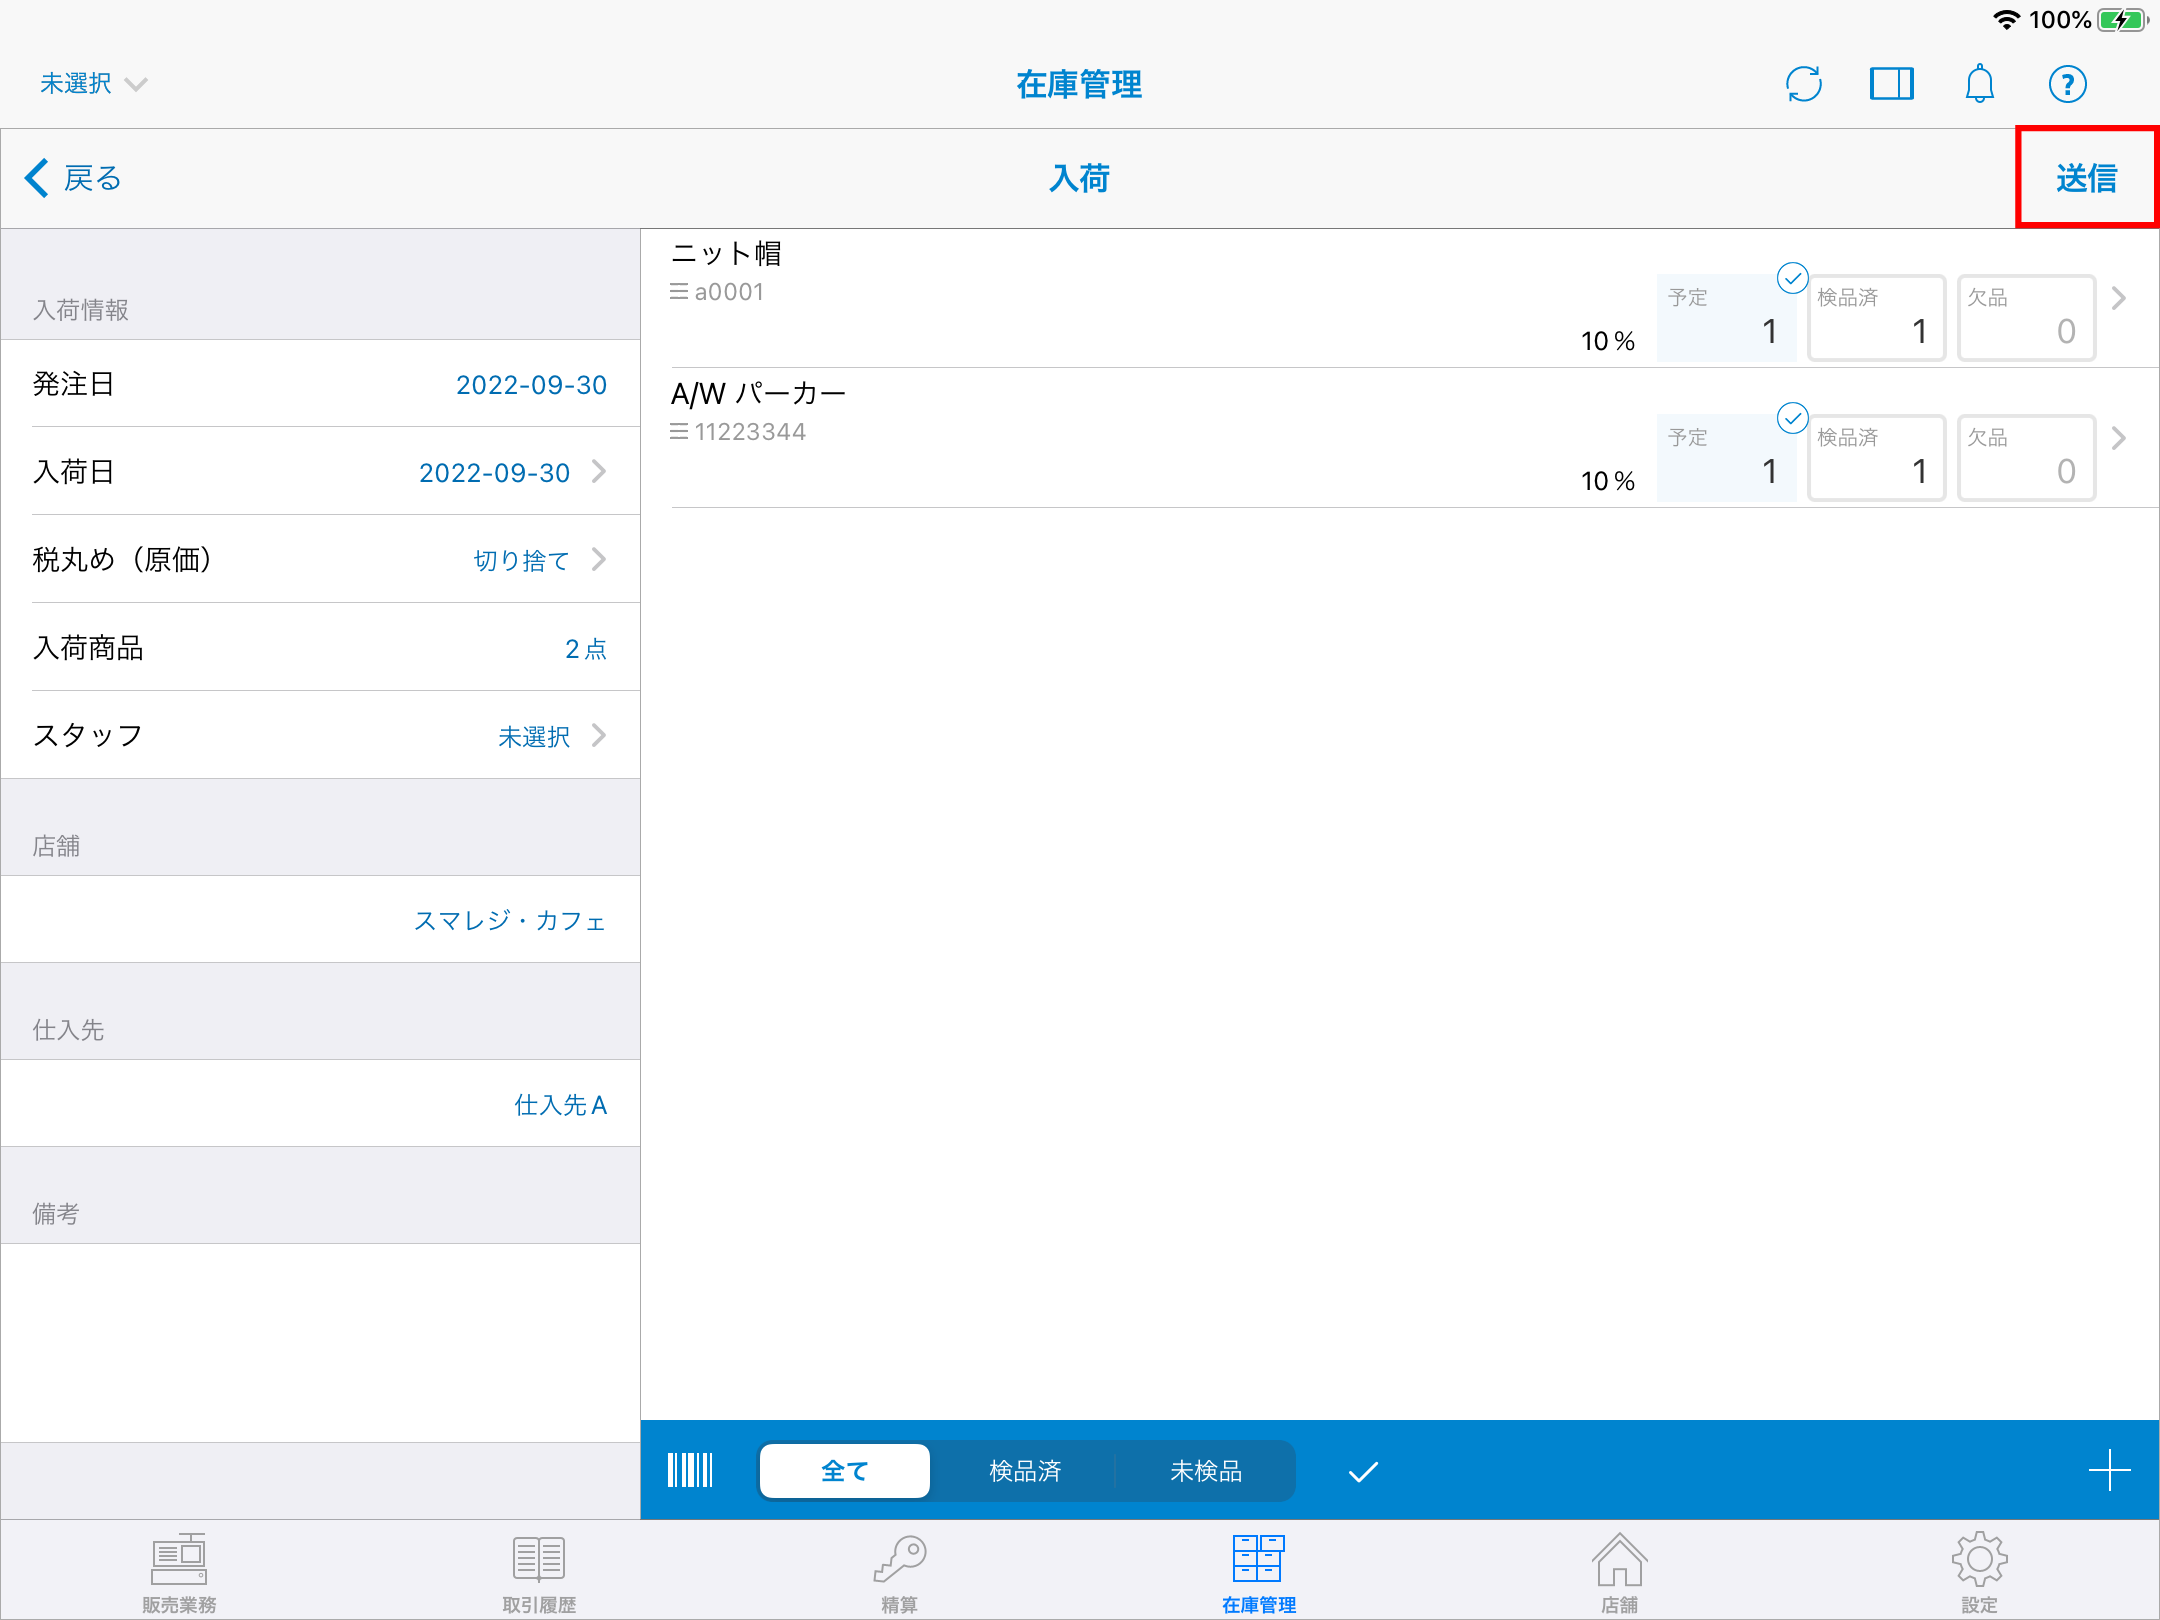Image resolution: width=2160 pixels, height=1620 pixels.
Task: Tap 戻る back button
Action: click(74, 178)
